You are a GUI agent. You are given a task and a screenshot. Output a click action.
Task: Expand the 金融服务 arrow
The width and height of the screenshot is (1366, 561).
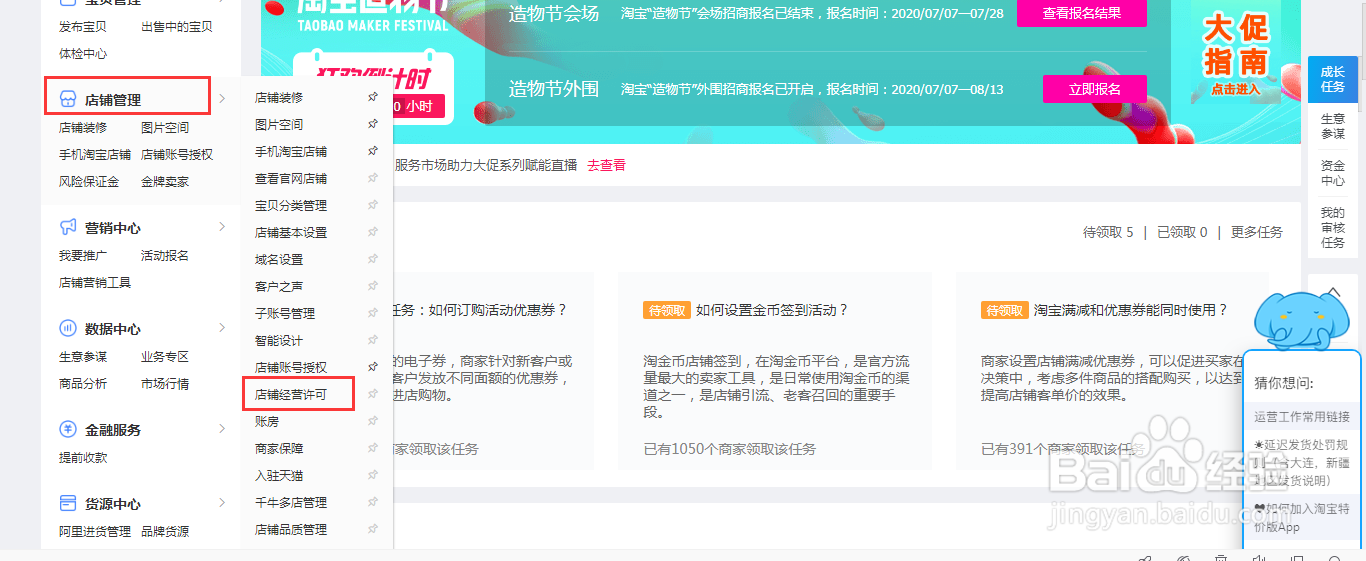pos(222,428)
